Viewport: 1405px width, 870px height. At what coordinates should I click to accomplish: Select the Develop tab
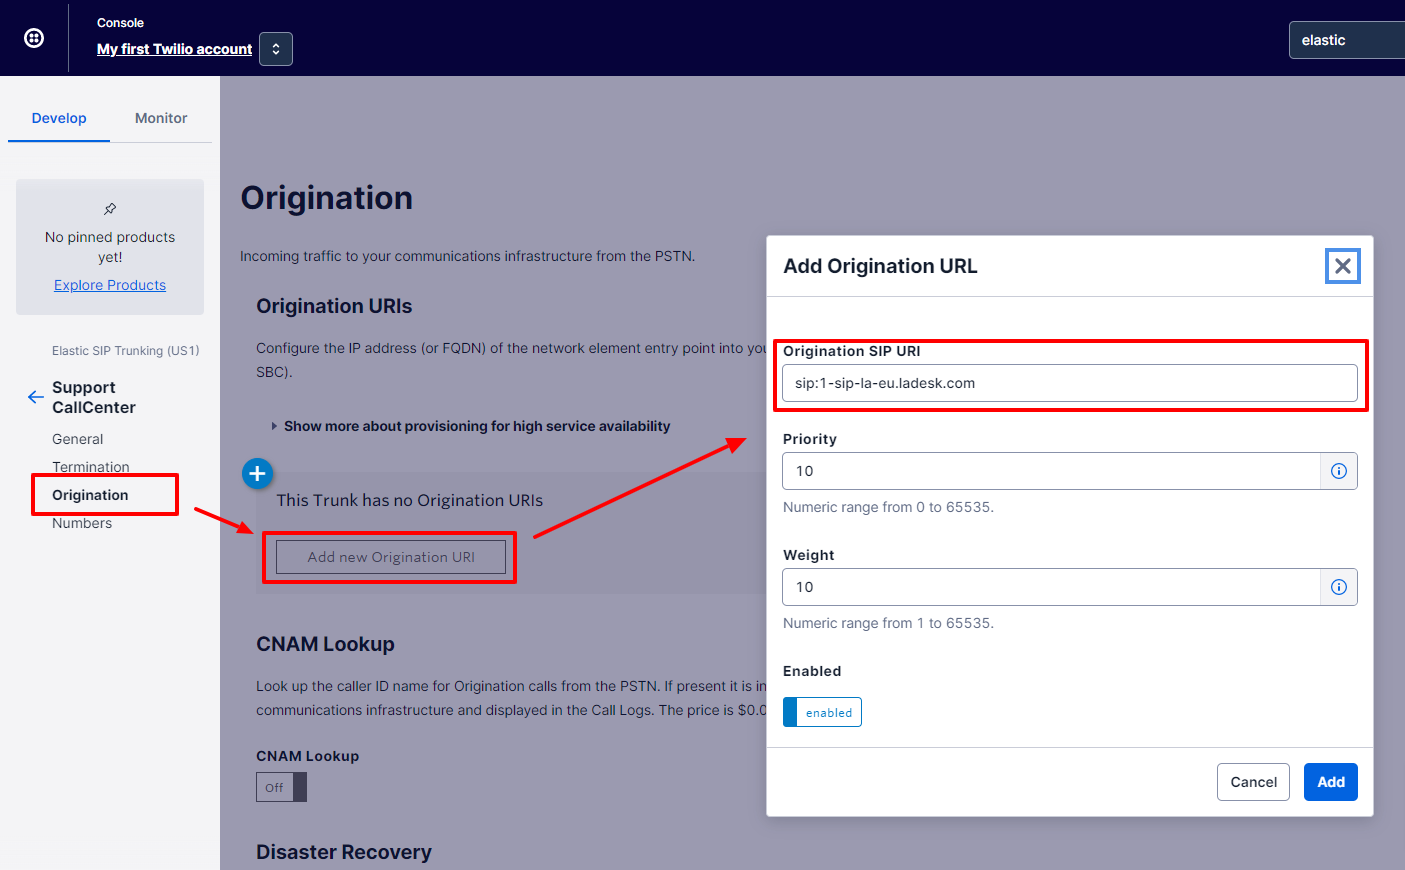point(59,118)
